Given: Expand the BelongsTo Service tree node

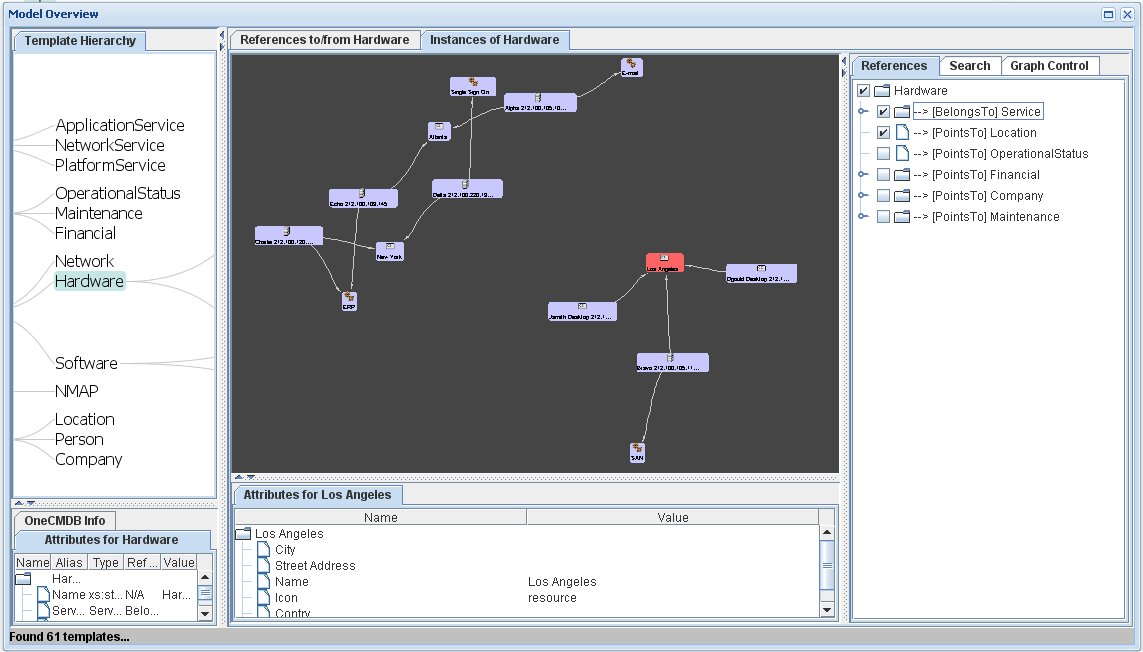Looking at the screenshot, I should pos(863,112).
